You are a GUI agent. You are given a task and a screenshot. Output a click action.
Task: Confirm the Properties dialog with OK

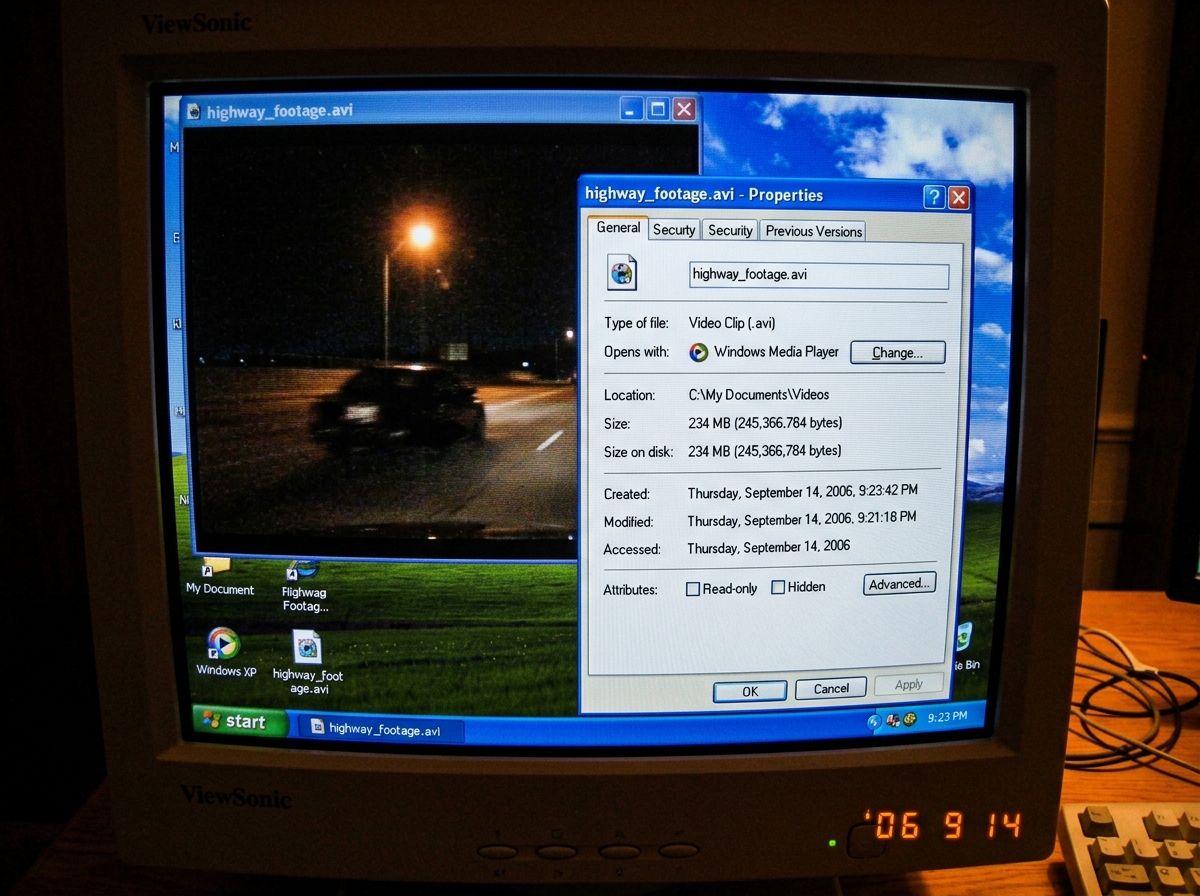pyautogui.click(x=750, y=691)
